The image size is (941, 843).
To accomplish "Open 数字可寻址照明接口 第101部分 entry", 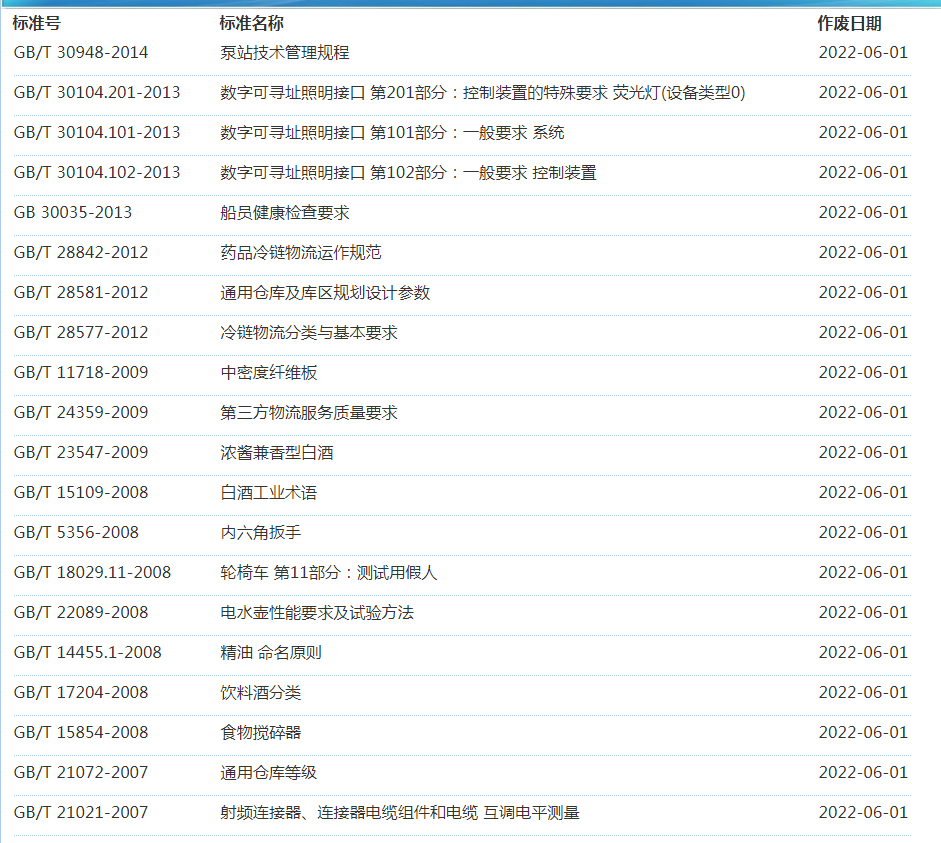I will coord(392,133).
